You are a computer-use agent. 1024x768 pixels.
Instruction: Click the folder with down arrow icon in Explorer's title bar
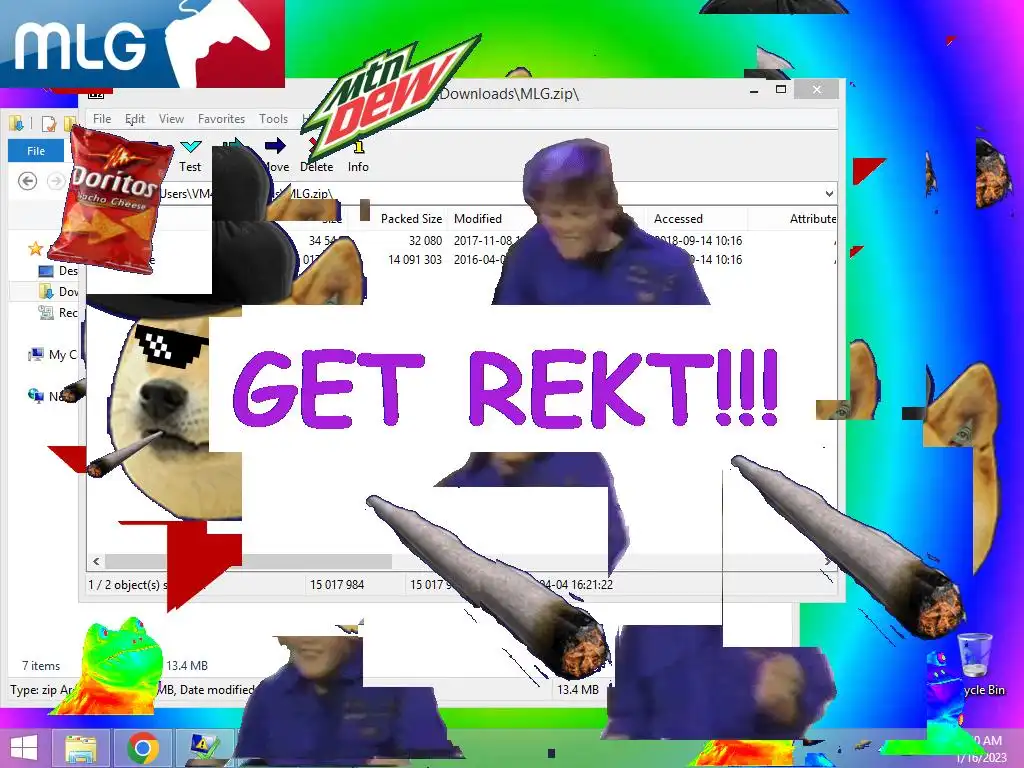[x=16, y=123]
